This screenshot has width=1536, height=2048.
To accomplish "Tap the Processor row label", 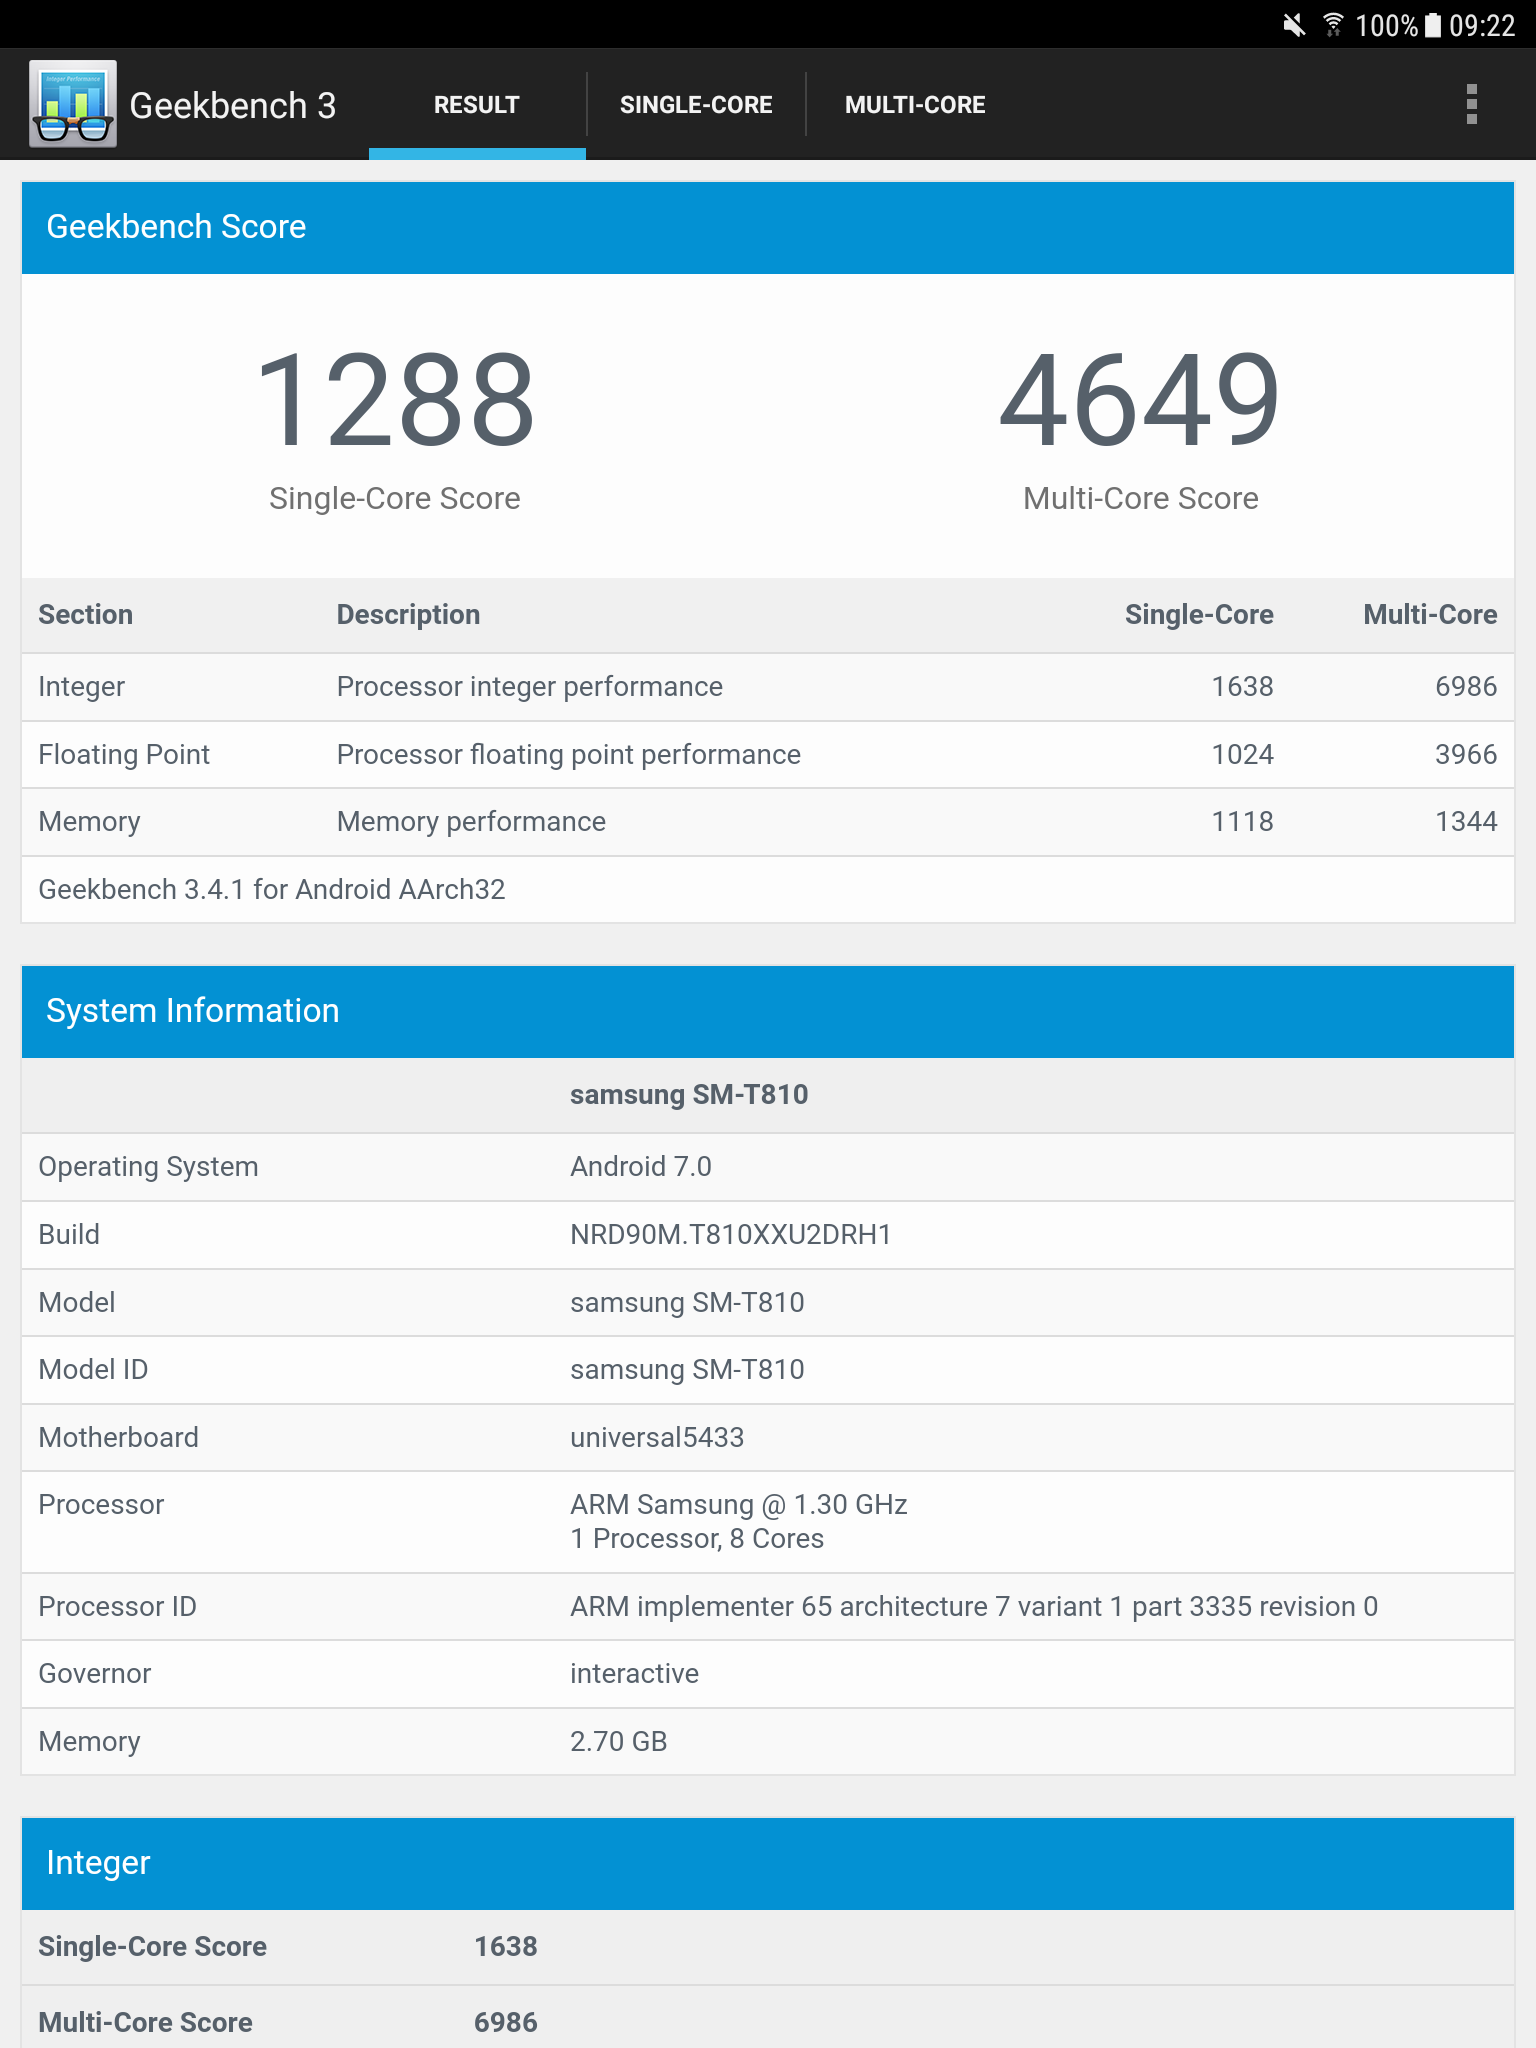I will click(x=101, y=1505).
